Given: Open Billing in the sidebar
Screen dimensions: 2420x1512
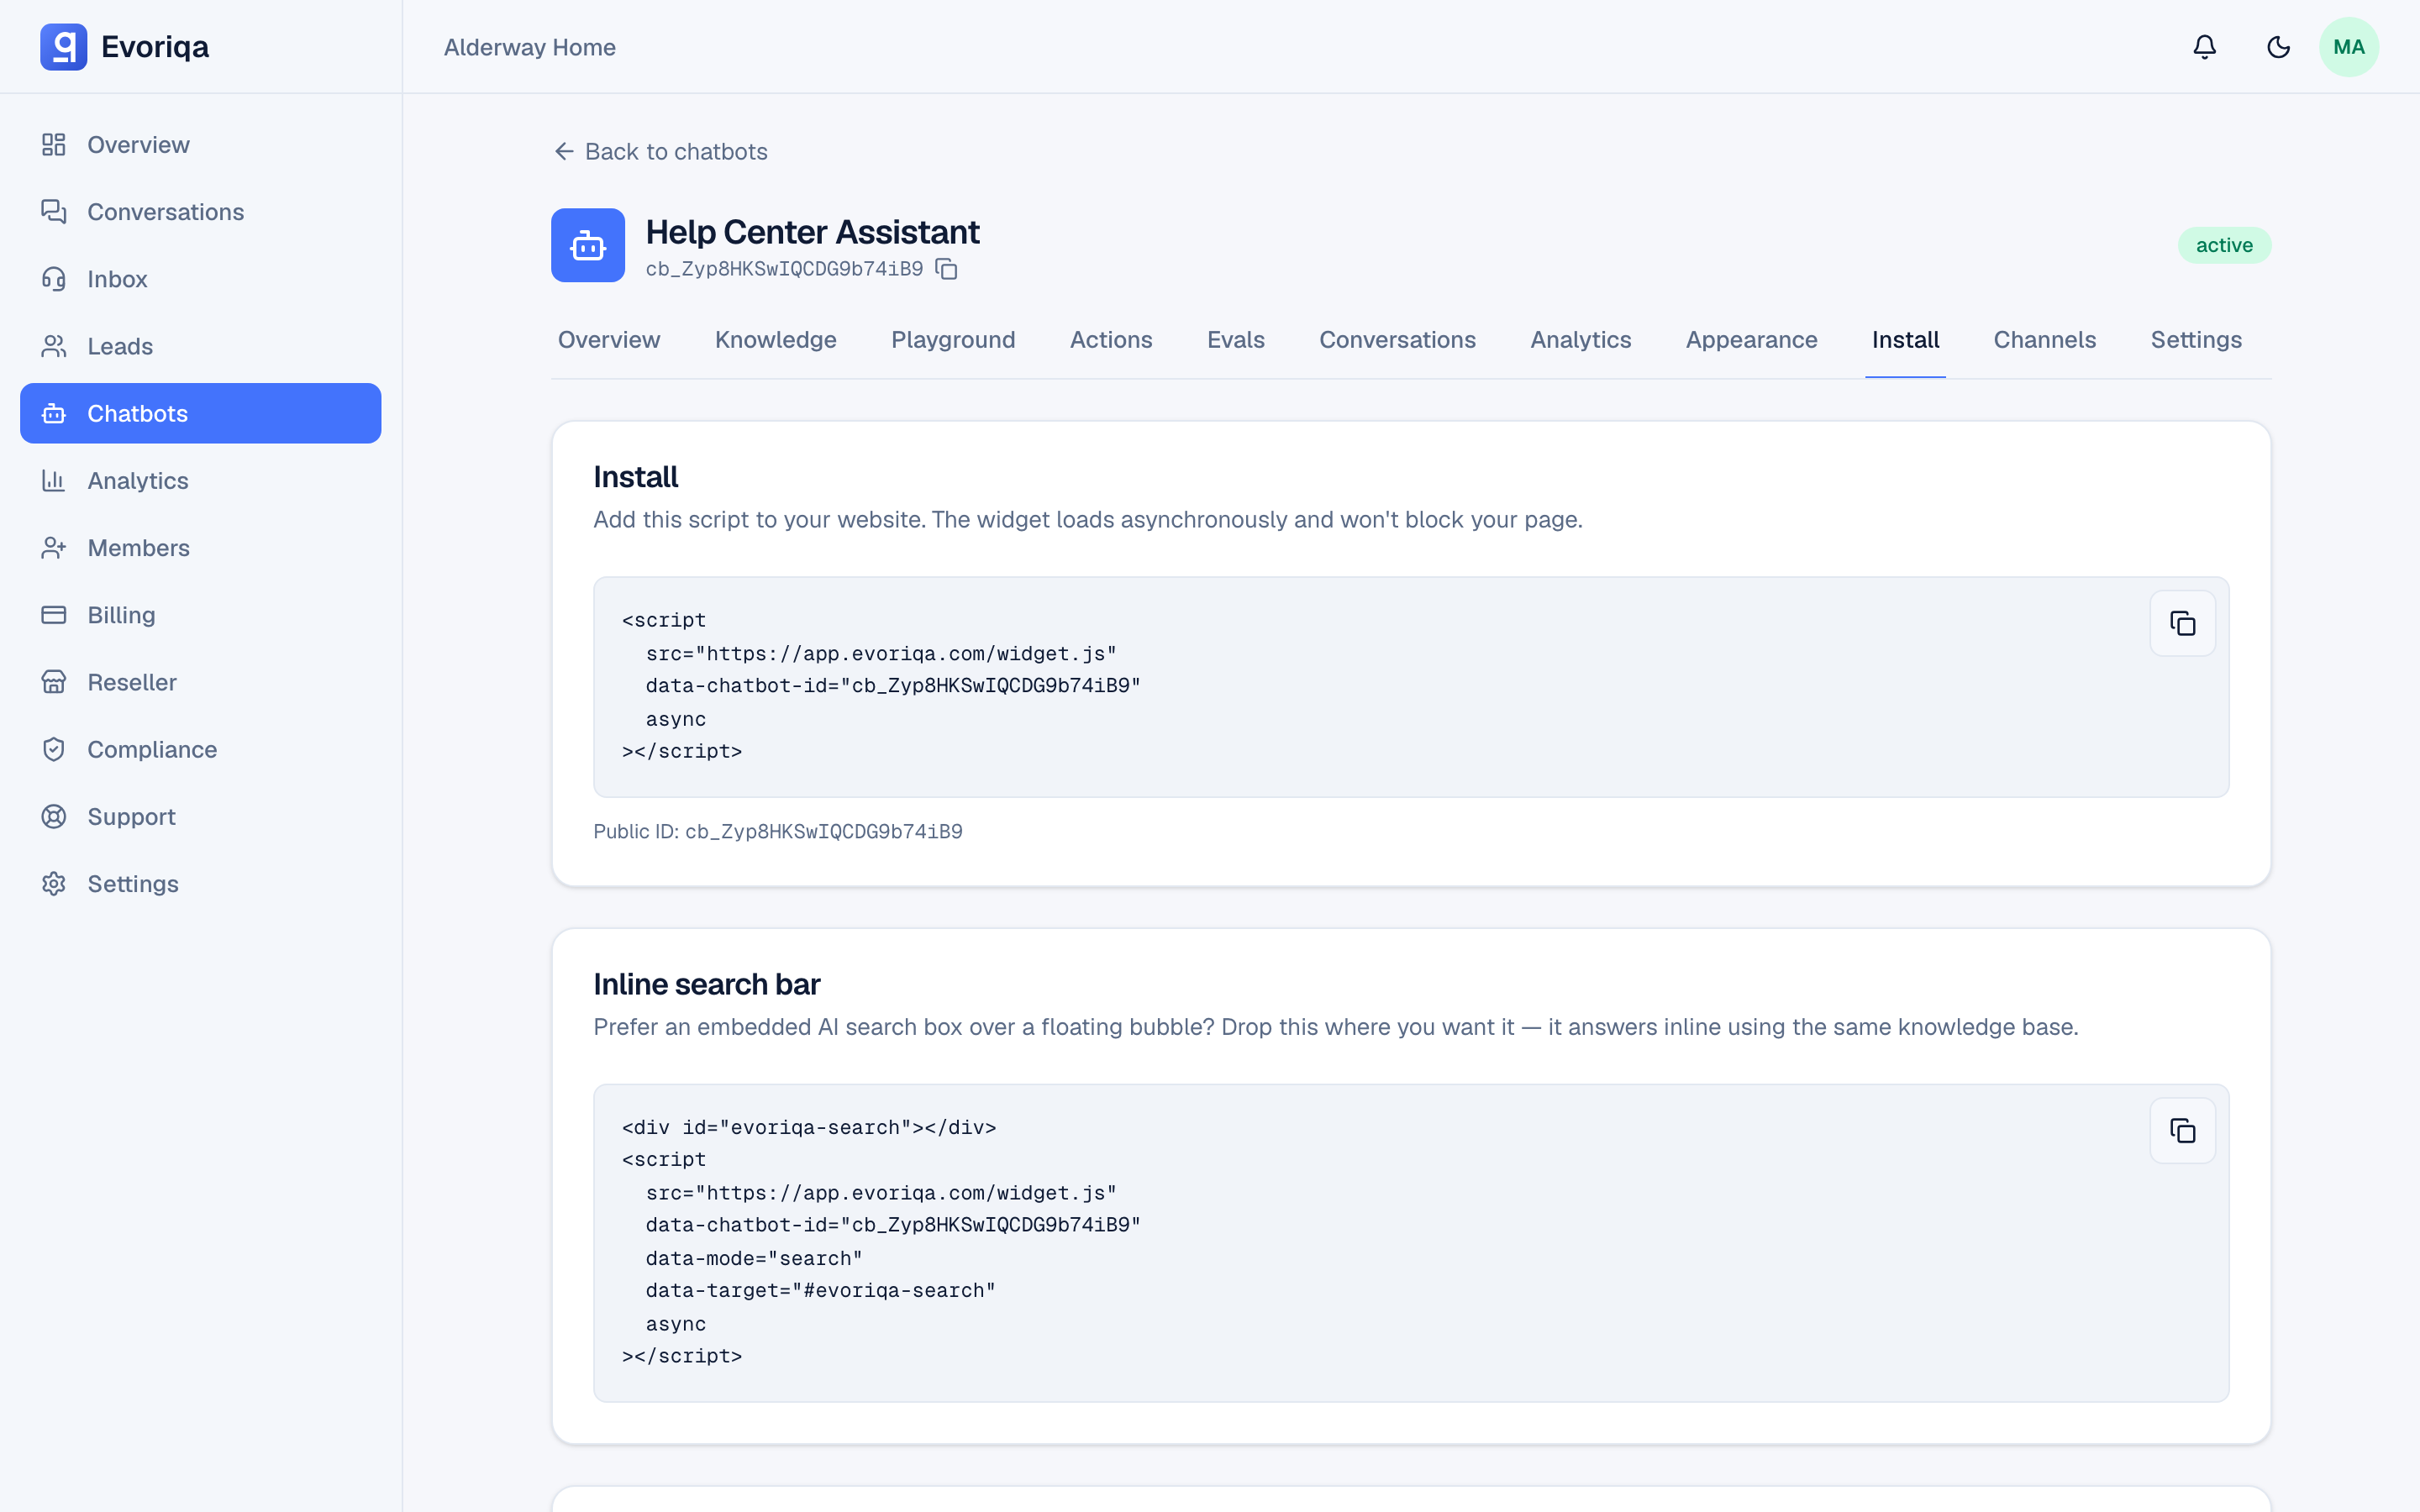Looking at the screenshot, I should click(x=200, y=615).
